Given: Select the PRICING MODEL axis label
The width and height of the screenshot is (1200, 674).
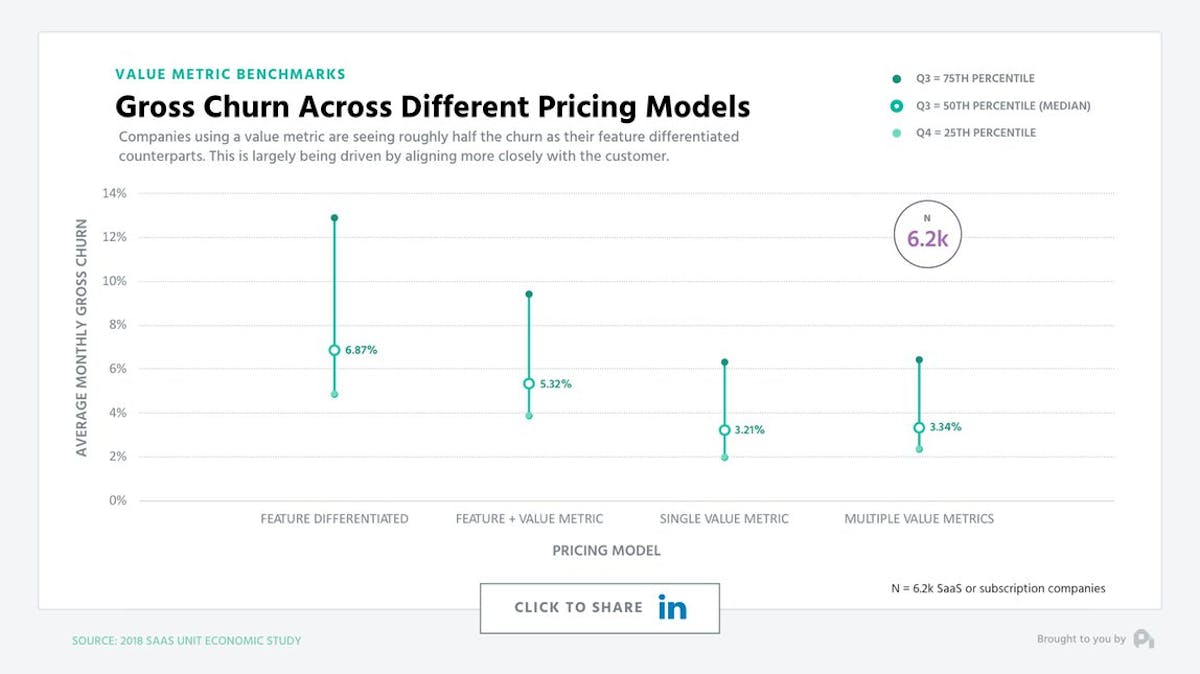Looking at the screenshot, I should [x=606, y=550].
